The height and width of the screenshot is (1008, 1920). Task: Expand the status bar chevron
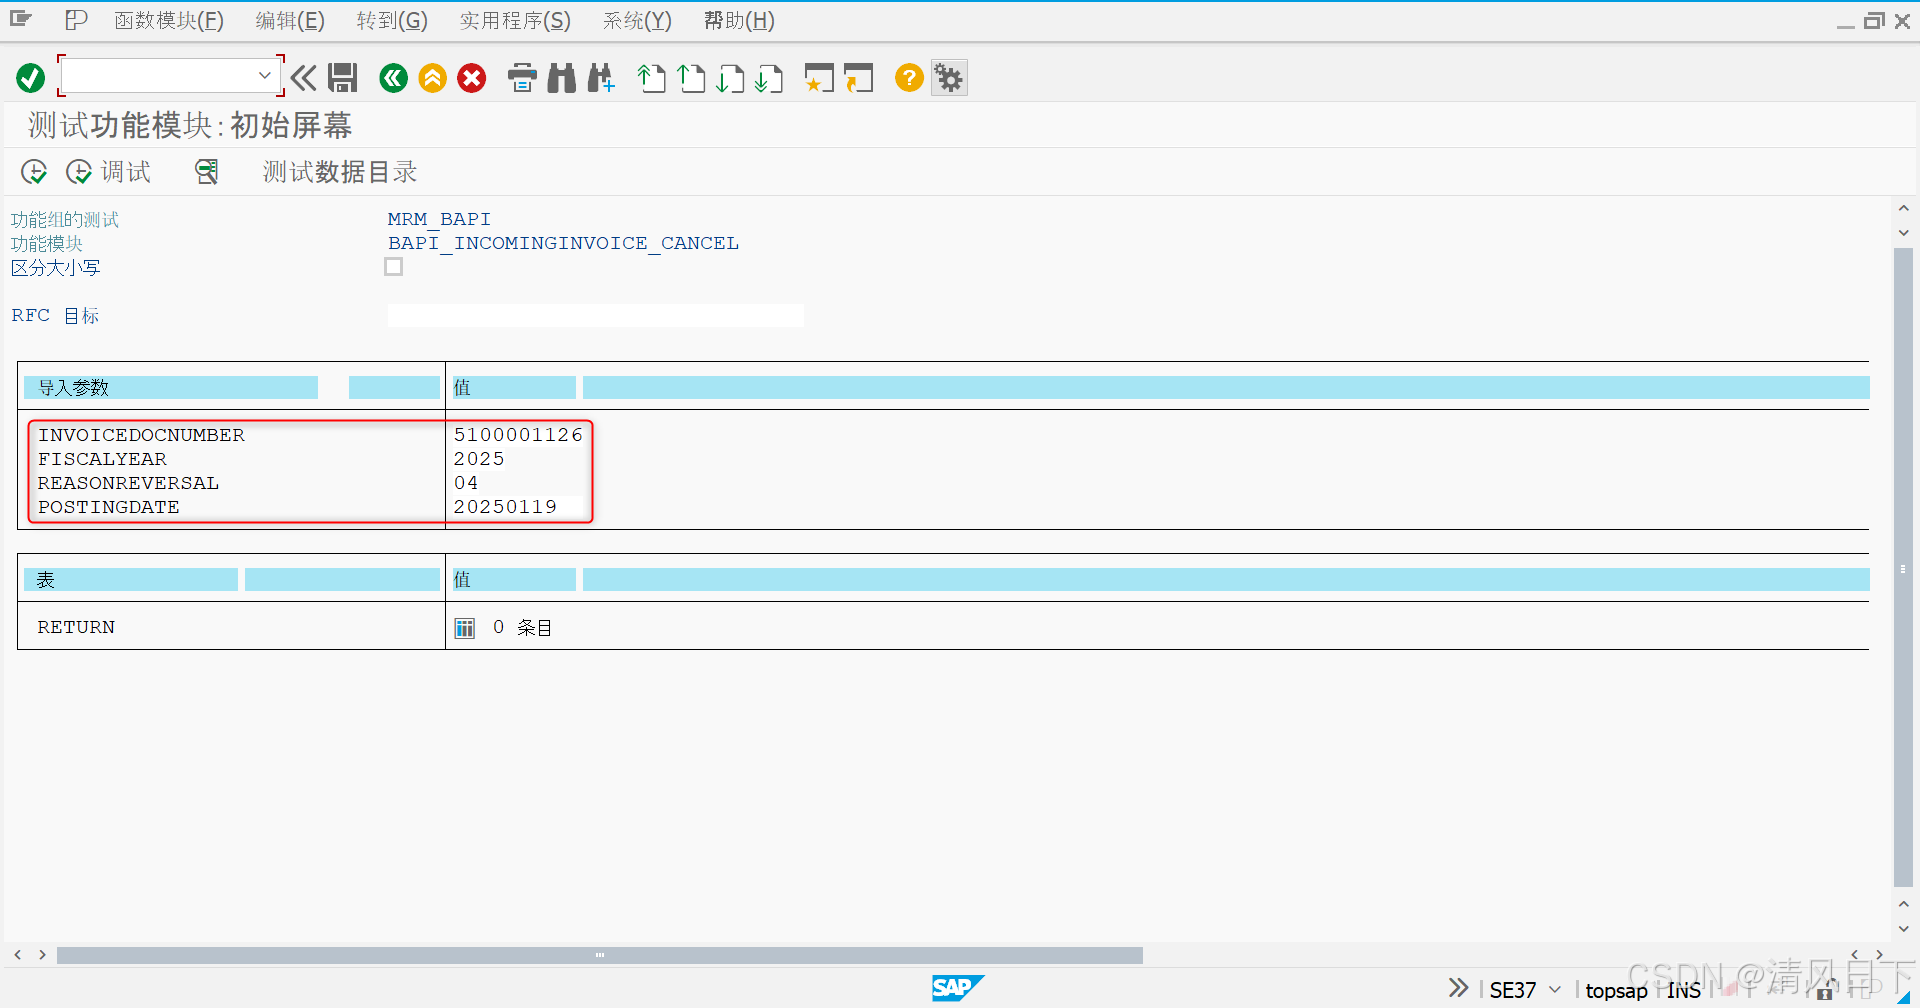click(1458, 988)
